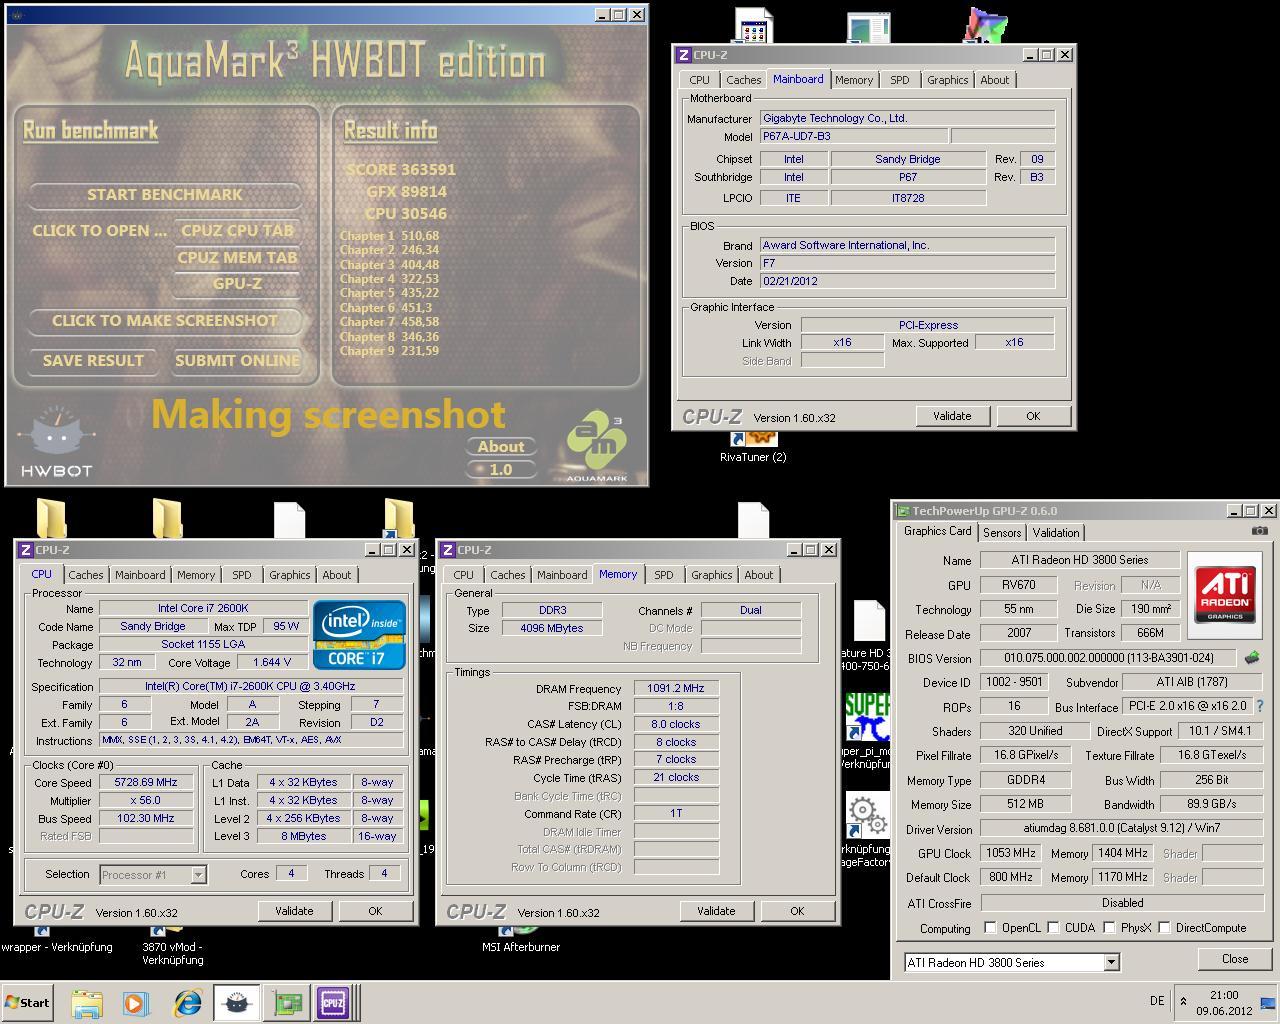This screenshot has height=1024, width=1280.
Task: Open the SPD tab in CPU-Z Memory window
Action: 664,575
